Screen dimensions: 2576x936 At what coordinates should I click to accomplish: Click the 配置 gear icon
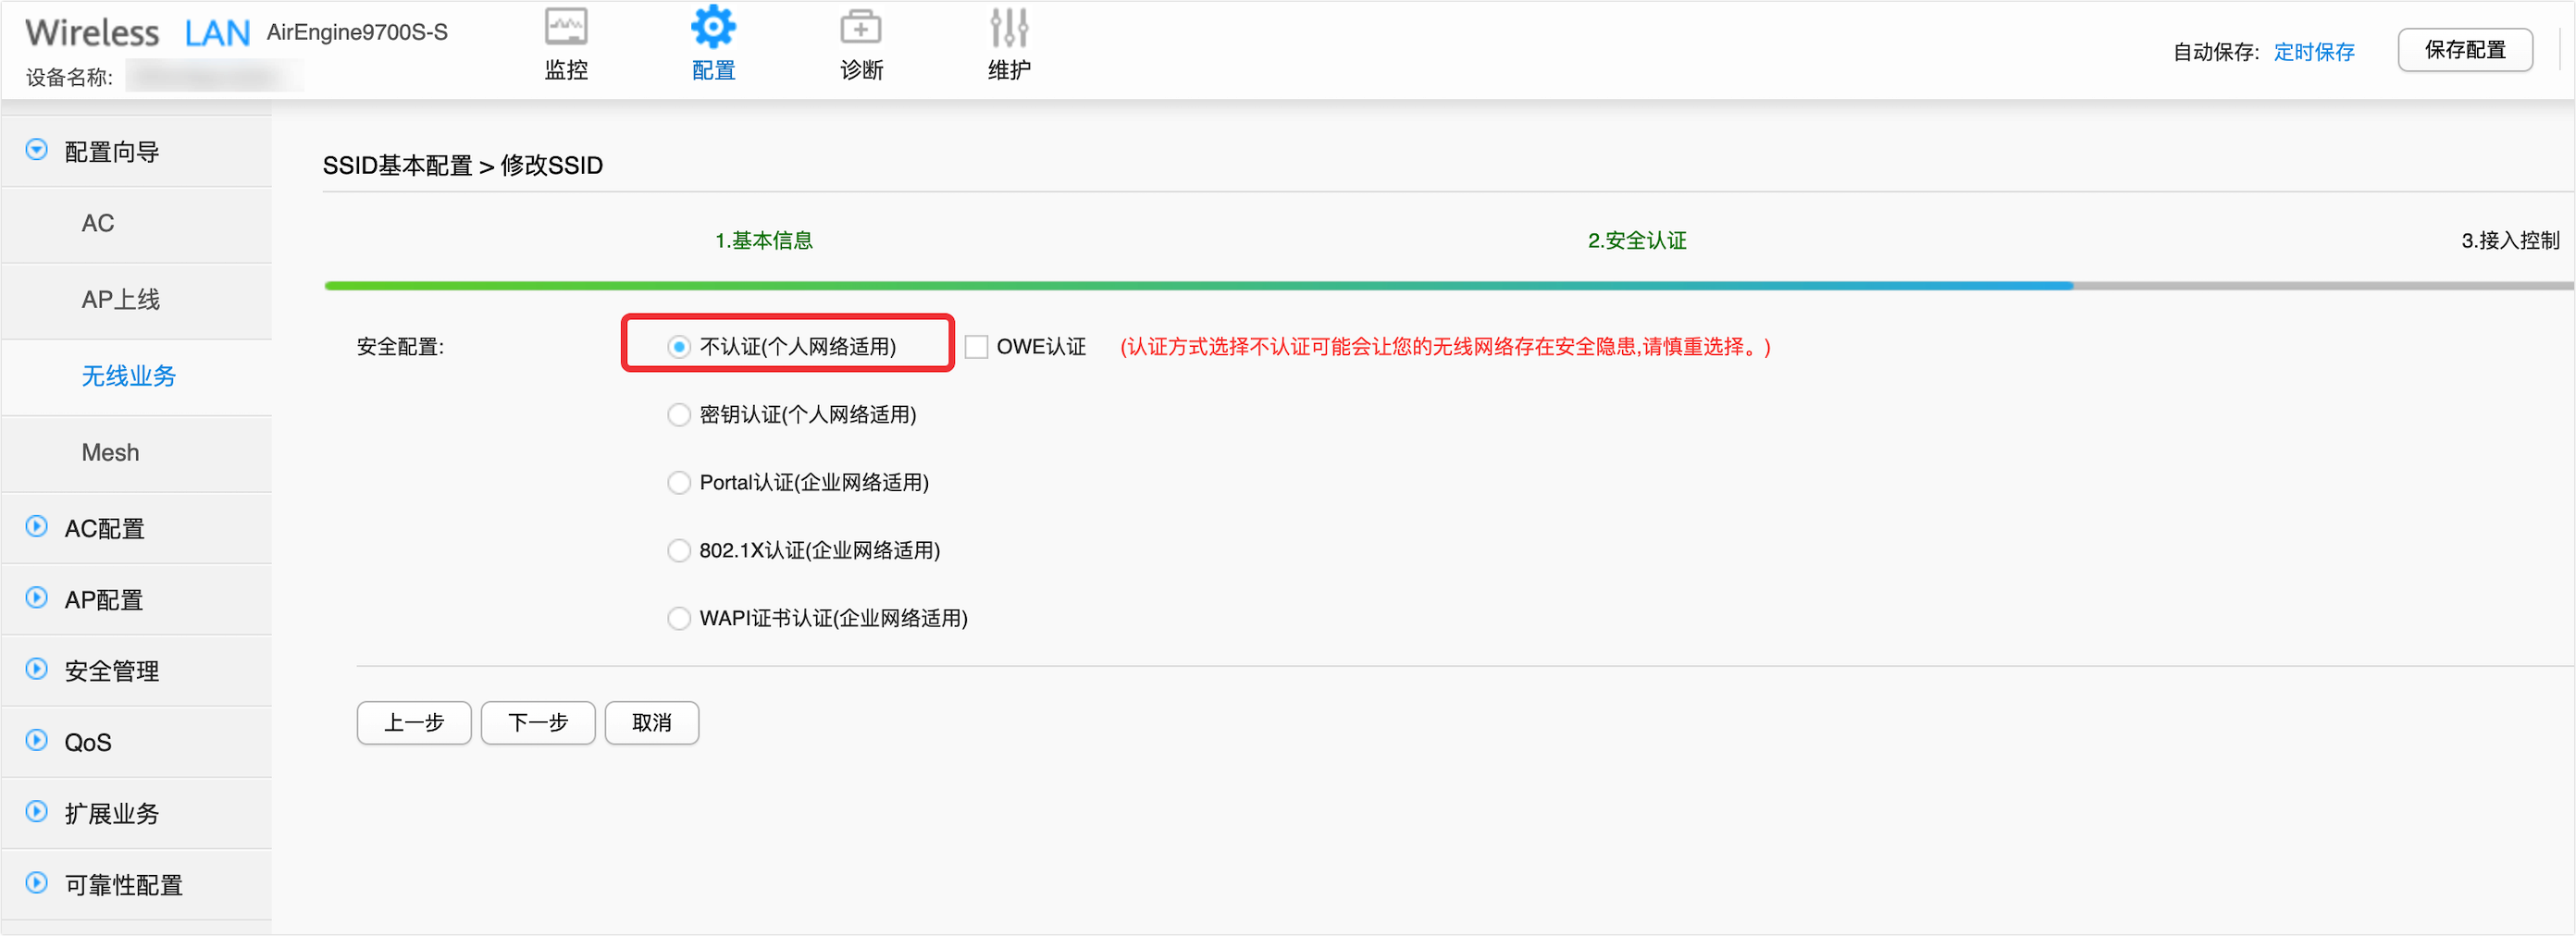(x=713, y=27)
